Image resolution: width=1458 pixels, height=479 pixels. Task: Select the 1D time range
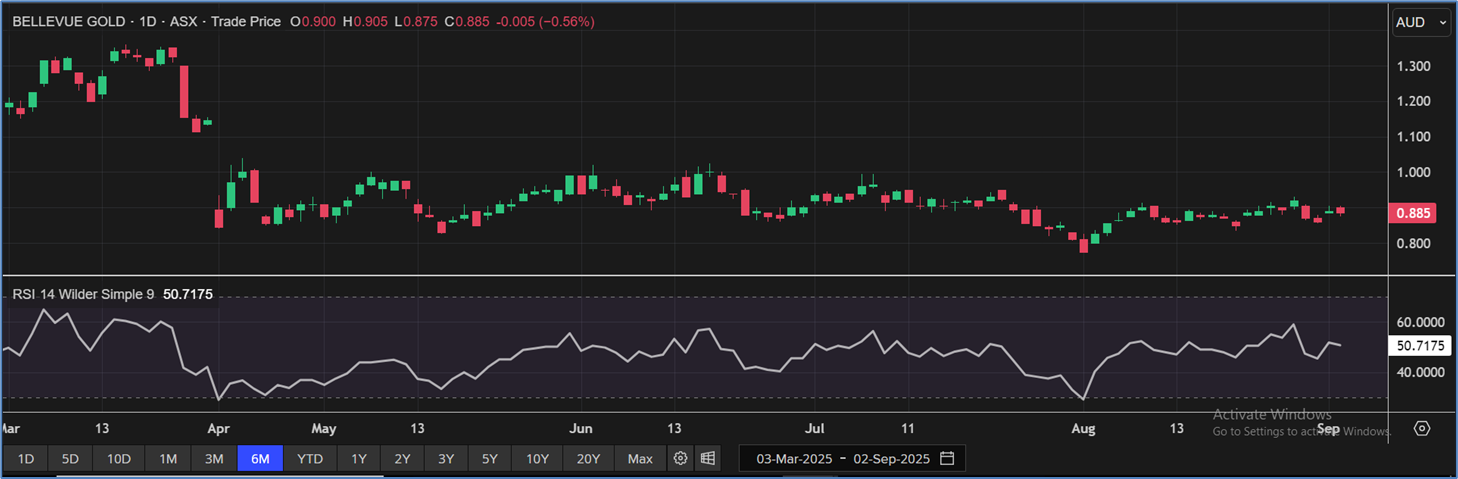pyautogui.click(x=26, y=459)
